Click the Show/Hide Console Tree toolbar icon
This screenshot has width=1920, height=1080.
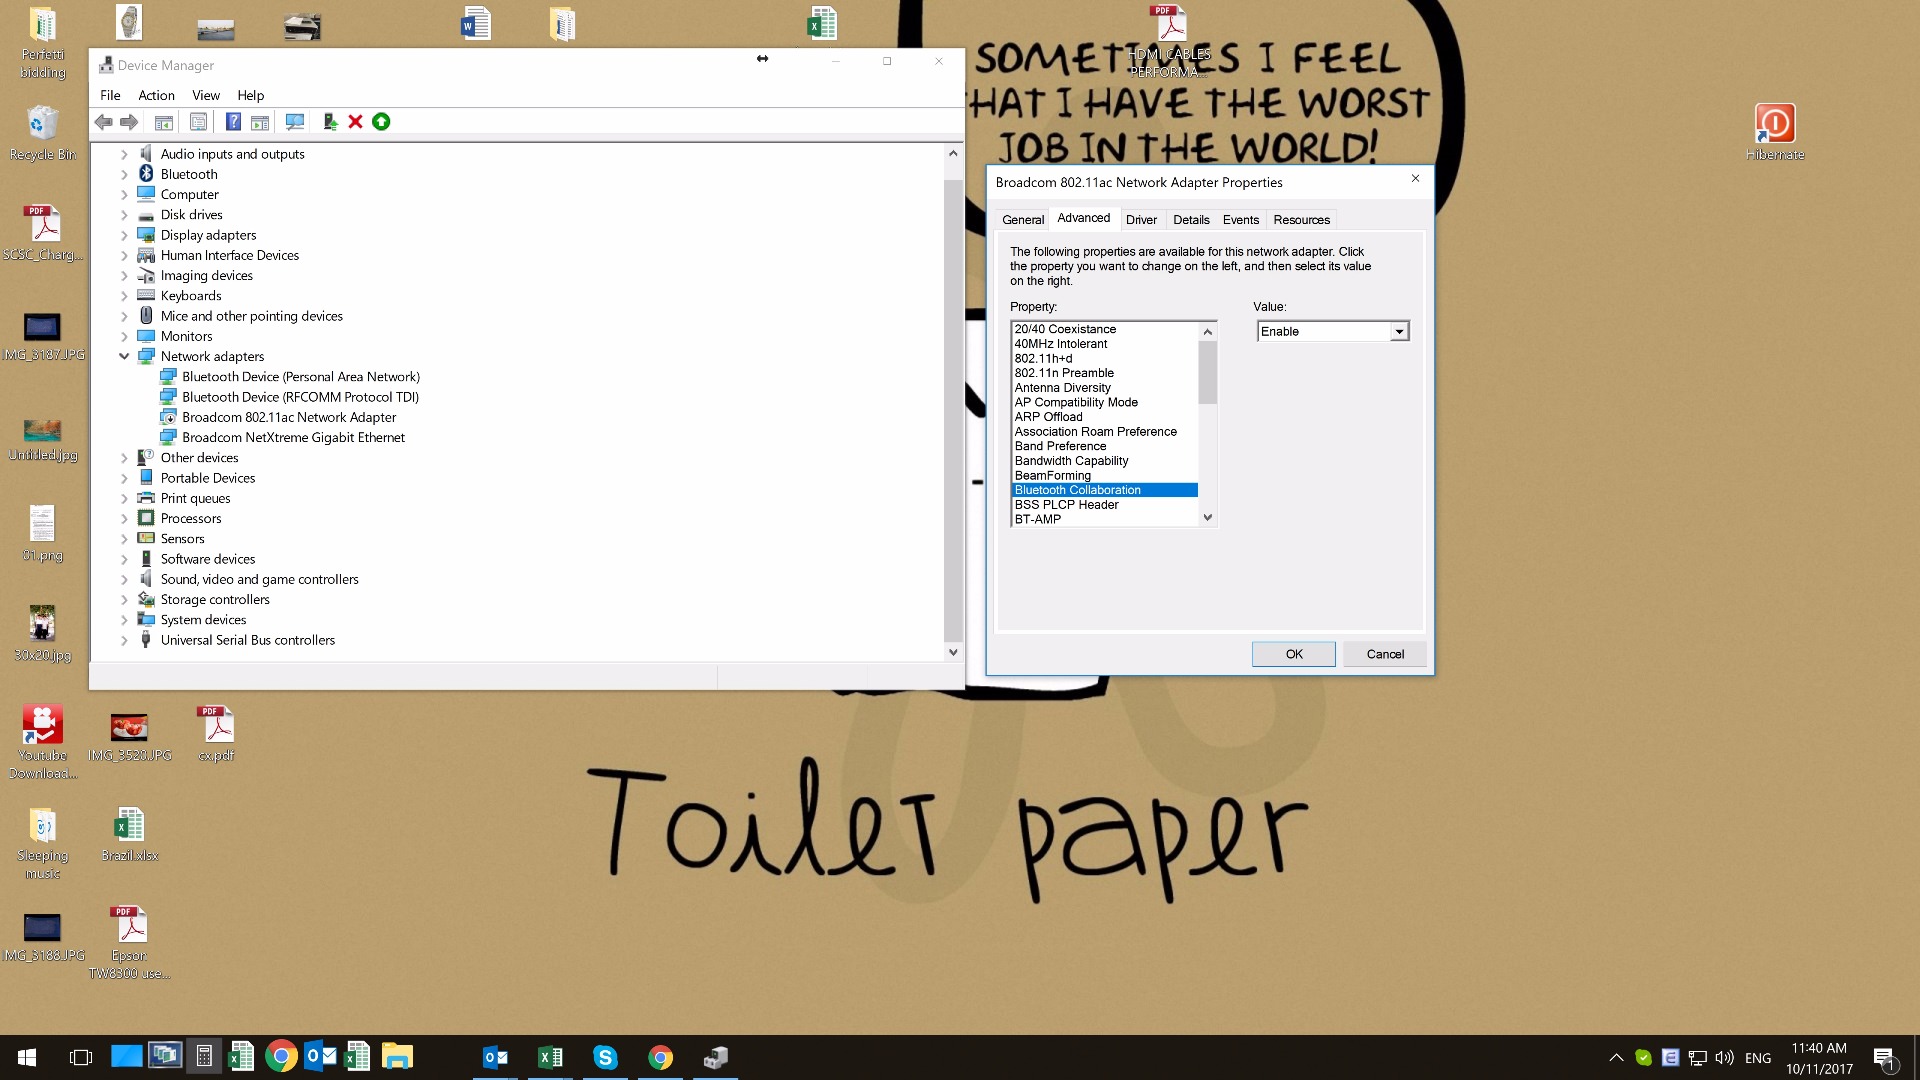click(164, 122)
